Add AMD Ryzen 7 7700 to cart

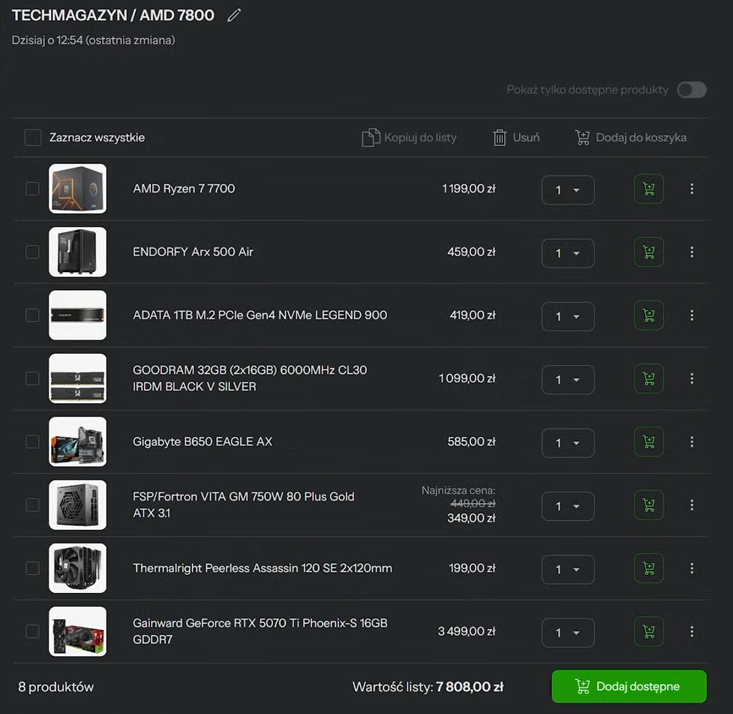[648, 189]
